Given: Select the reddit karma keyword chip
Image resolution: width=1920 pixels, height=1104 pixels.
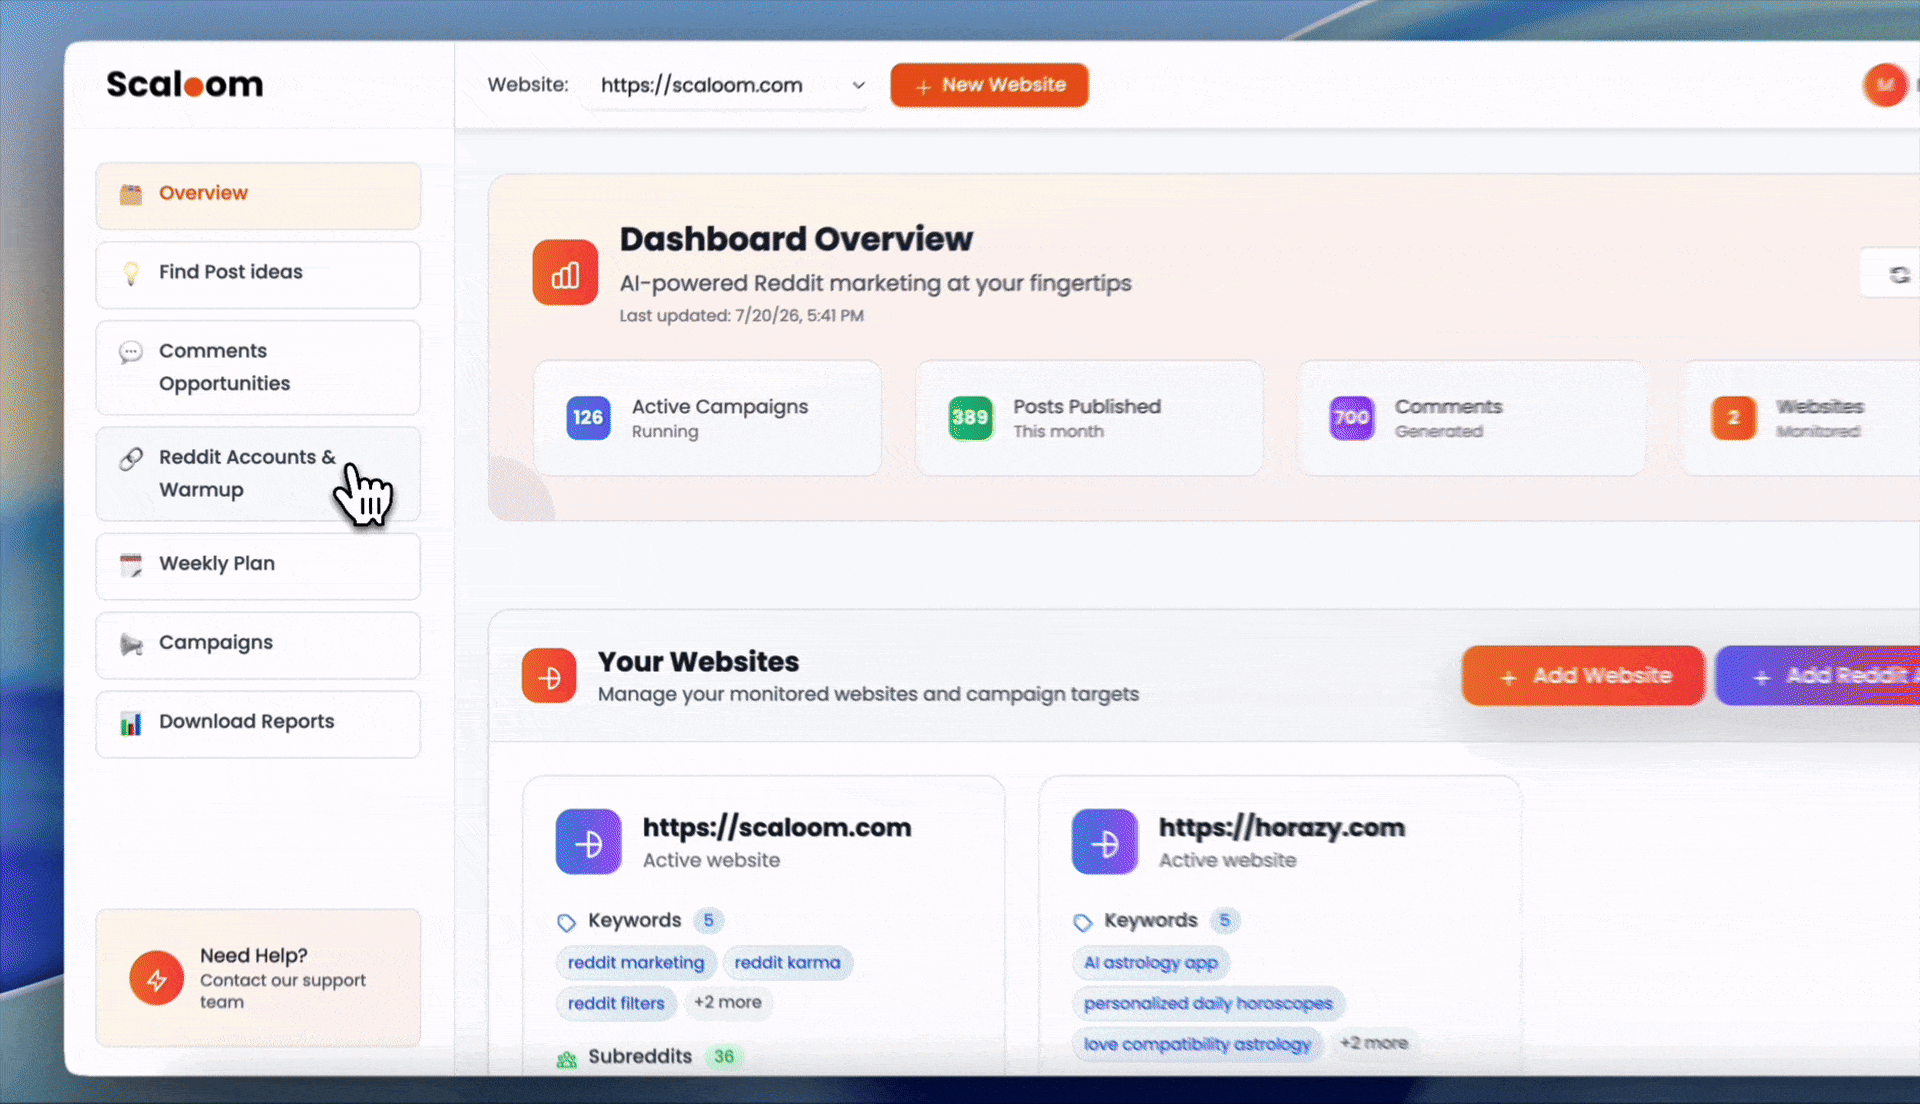Looking at the screenshot, I should tap(787, 963).
